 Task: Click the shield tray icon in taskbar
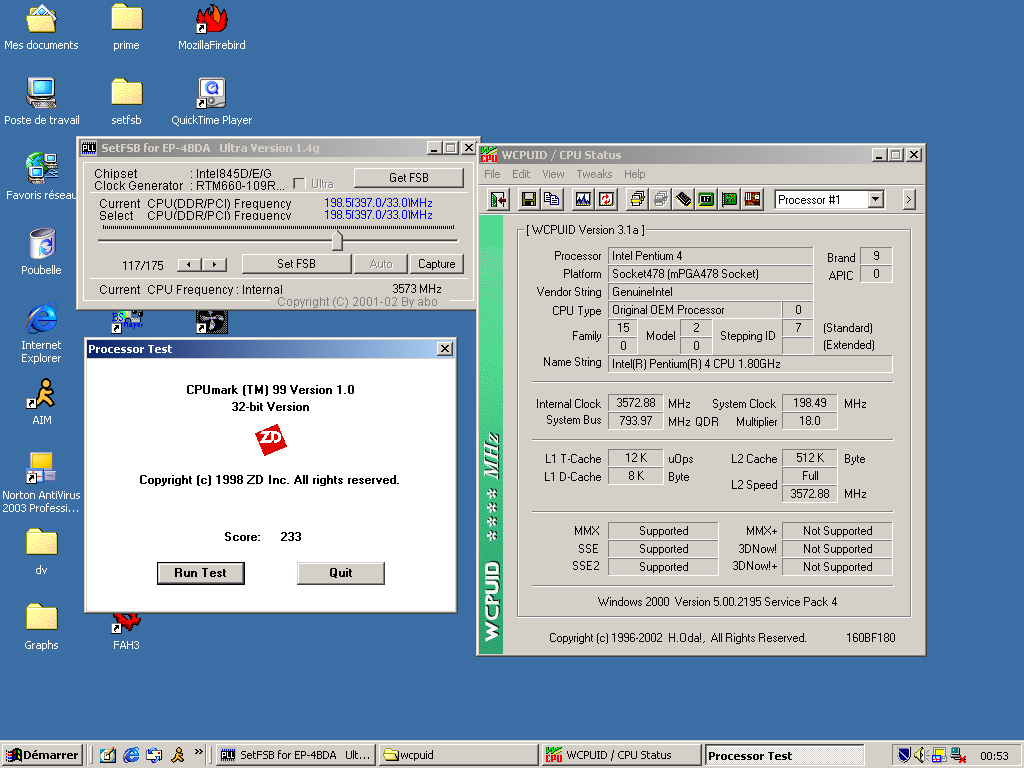pos(904,756)
